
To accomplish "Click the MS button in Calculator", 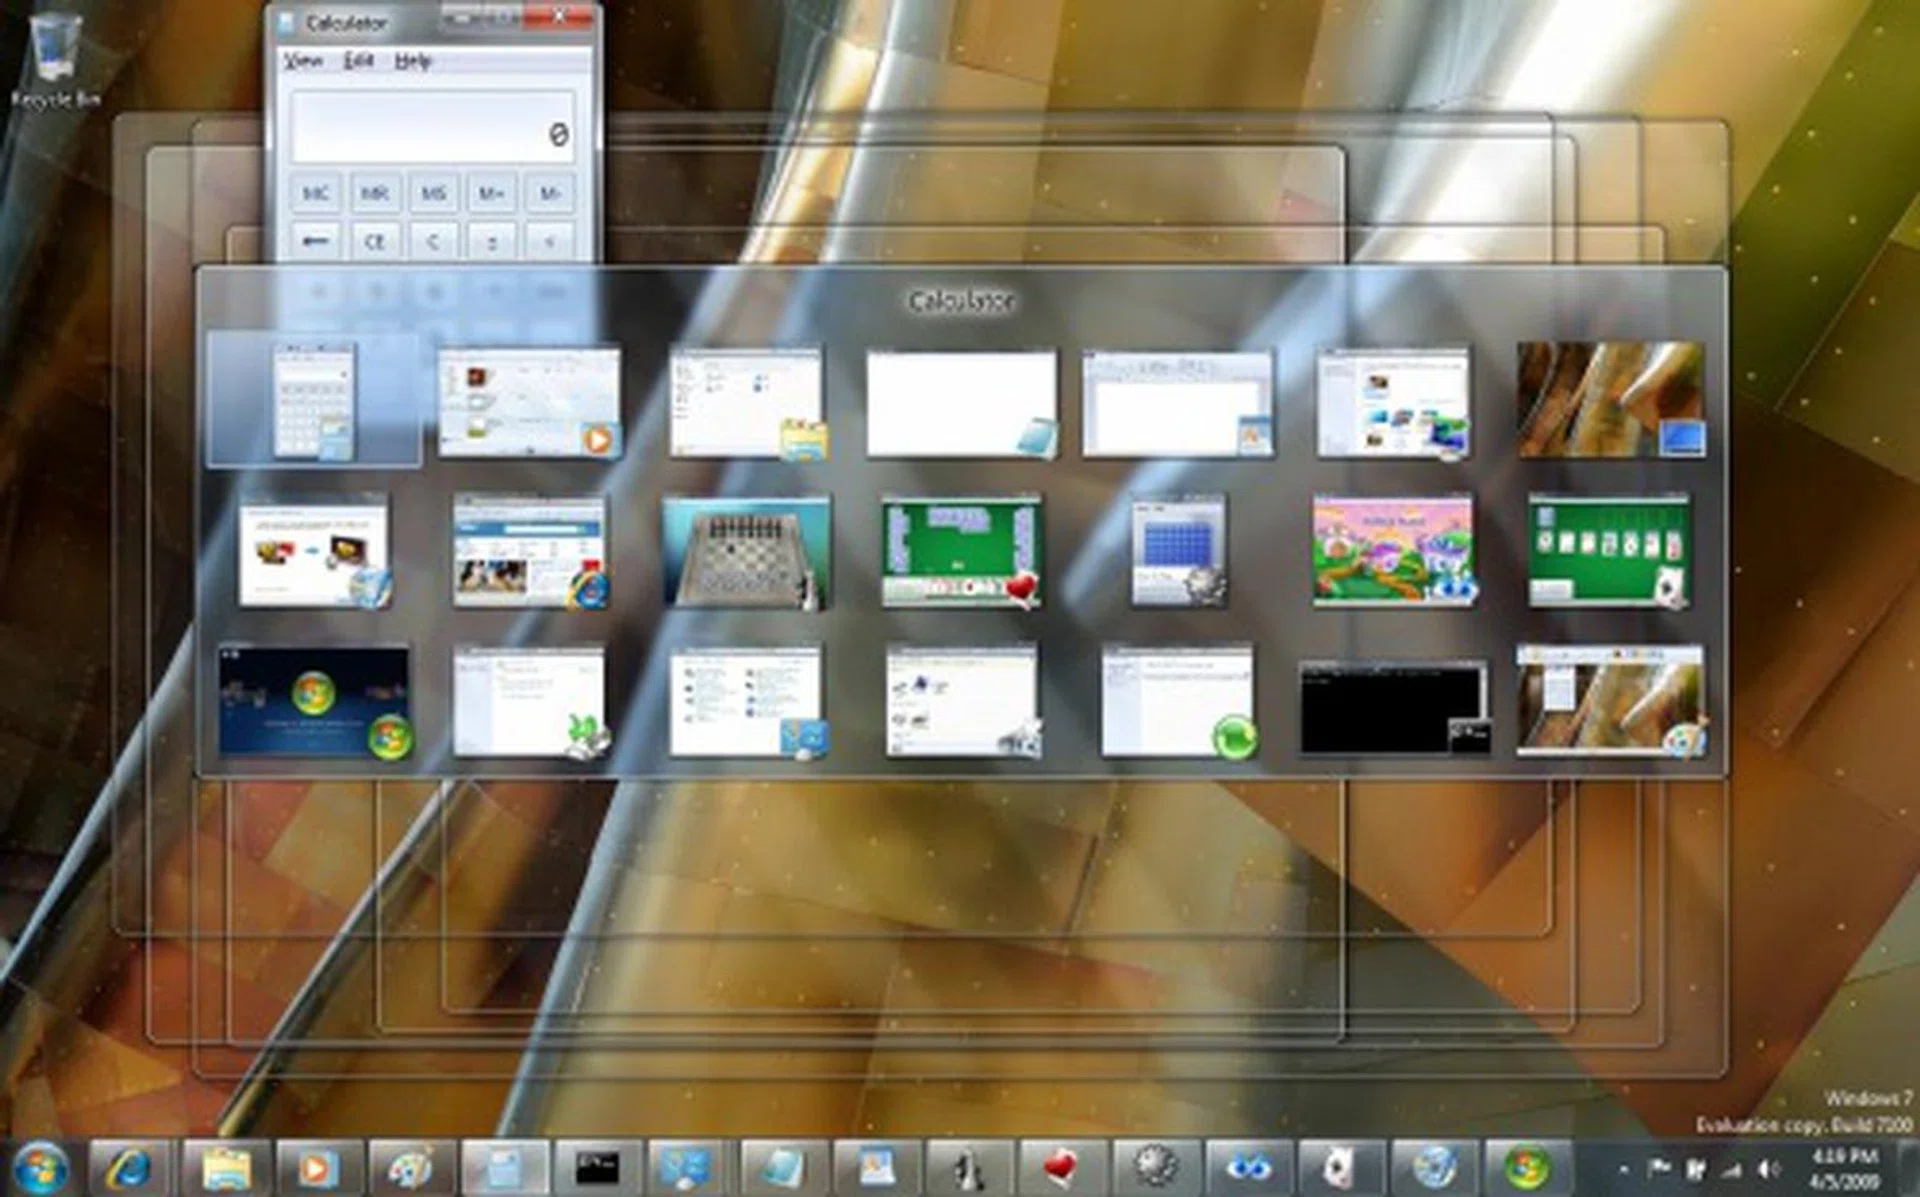I will tap(433, 193).
